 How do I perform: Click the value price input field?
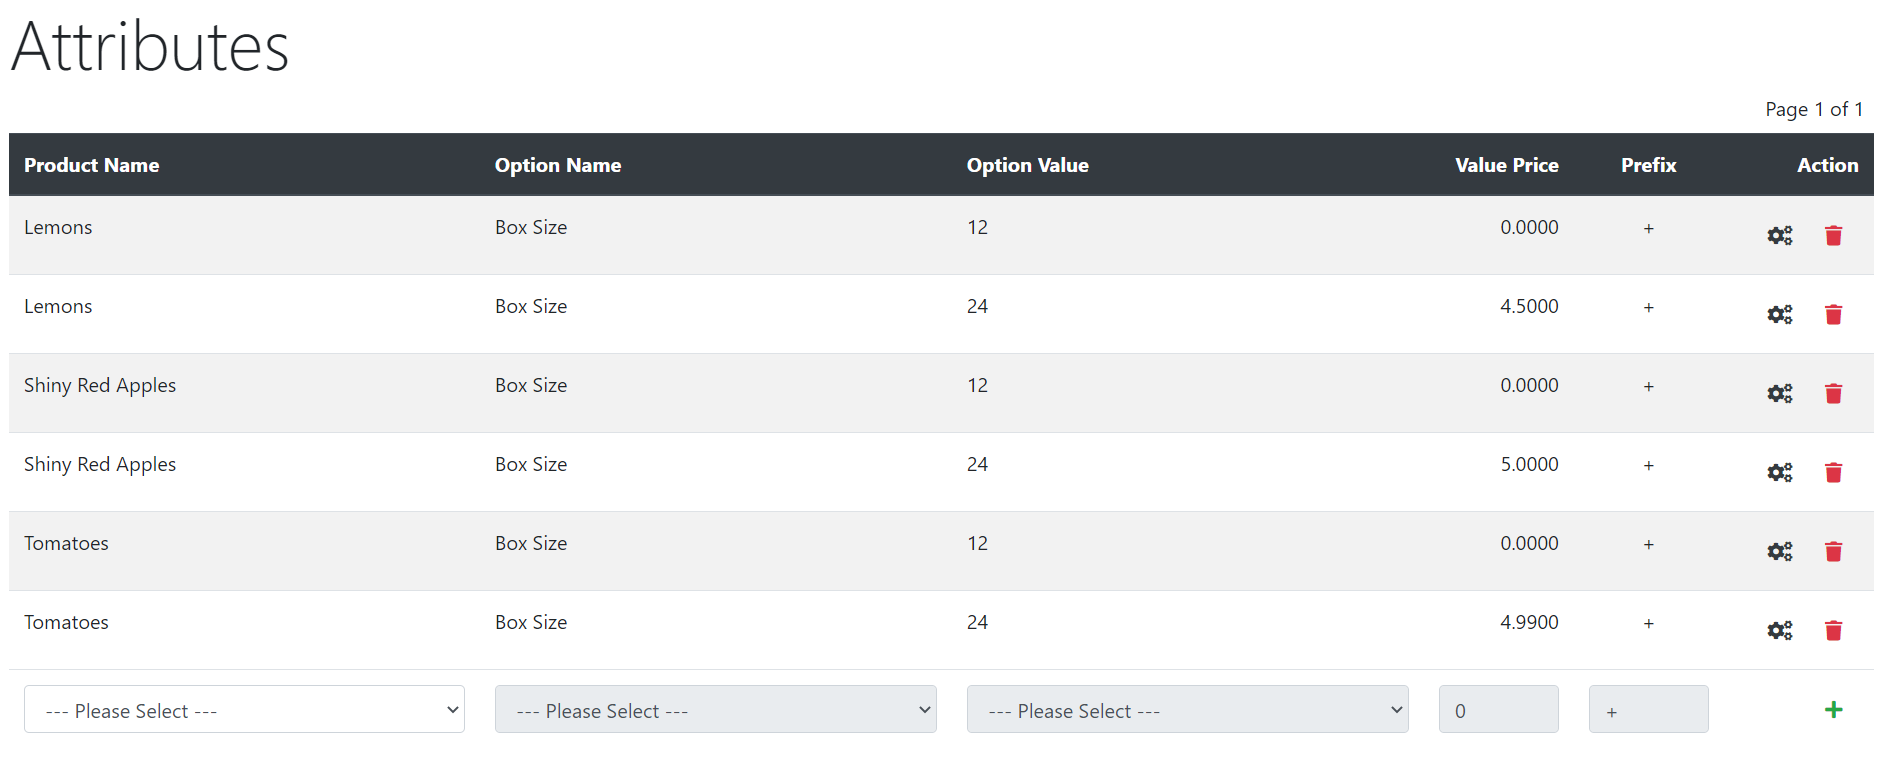pyautogui.click(x=1498, y=709)
